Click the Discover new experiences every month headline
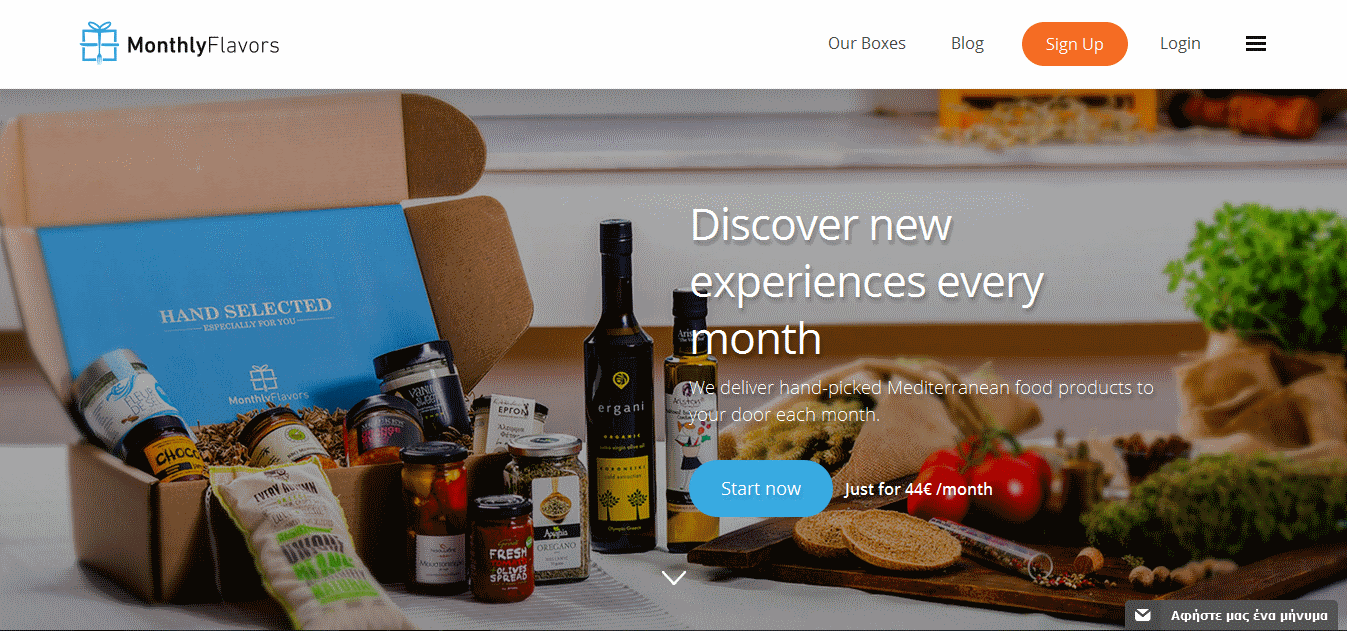The height and width of the screenshot is (631, 1347). [867, 281]
